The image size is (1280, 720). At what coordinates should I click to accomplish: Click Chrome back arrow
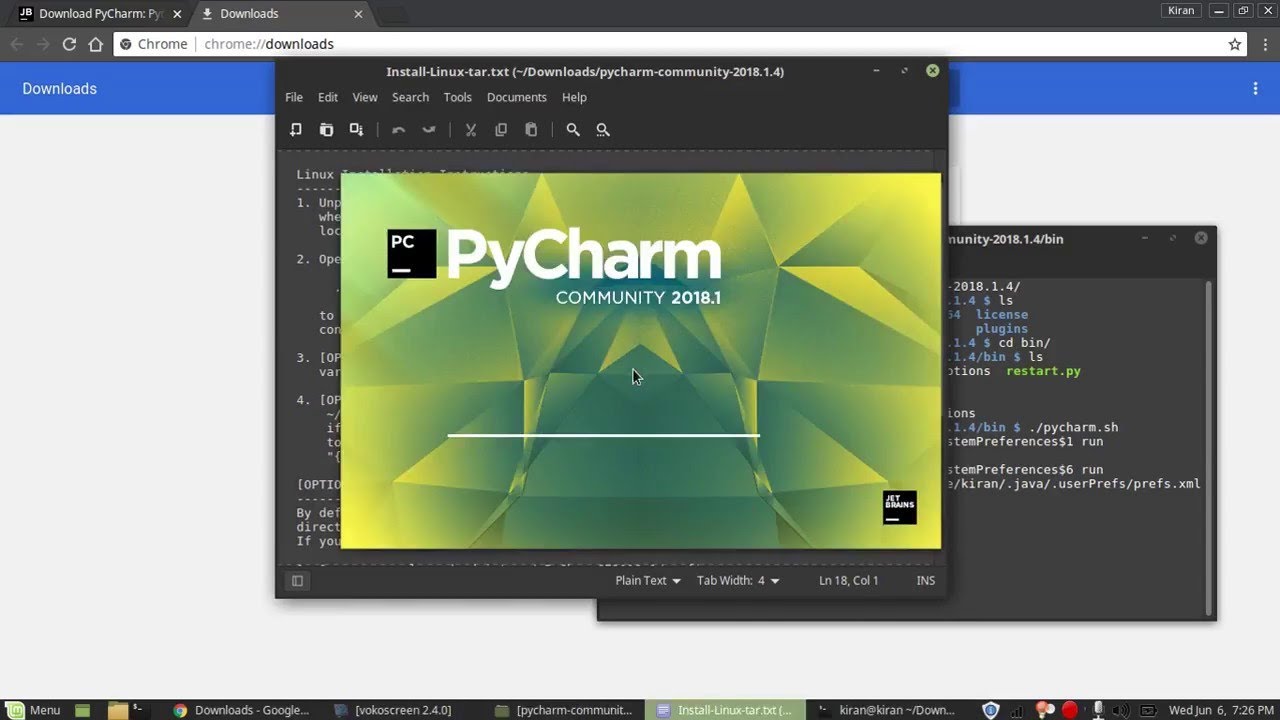tap(17, 44)
